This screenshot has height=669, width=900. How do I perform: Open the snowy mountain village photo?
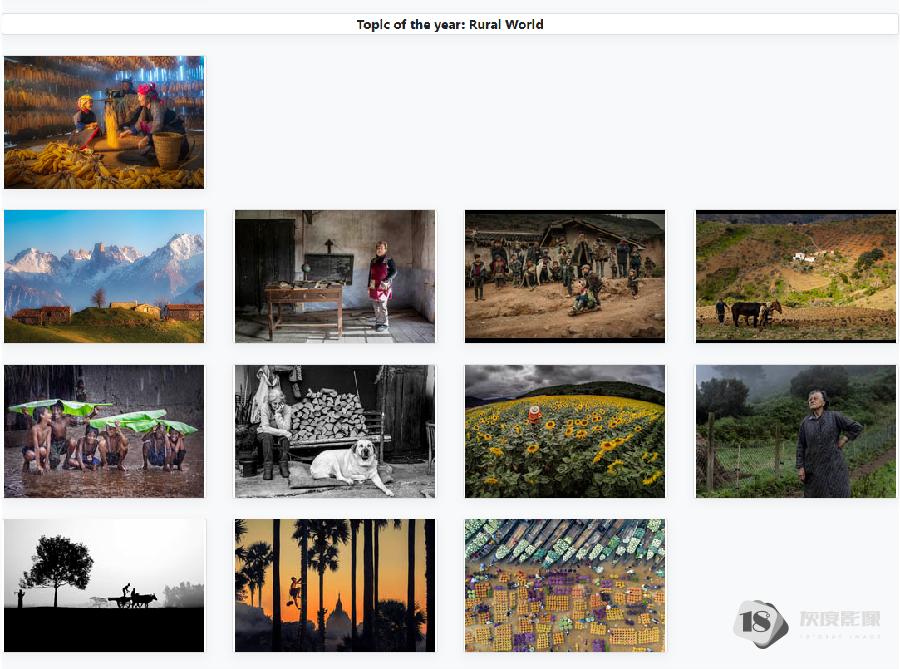pyautogui.click(x=104, y=276)
